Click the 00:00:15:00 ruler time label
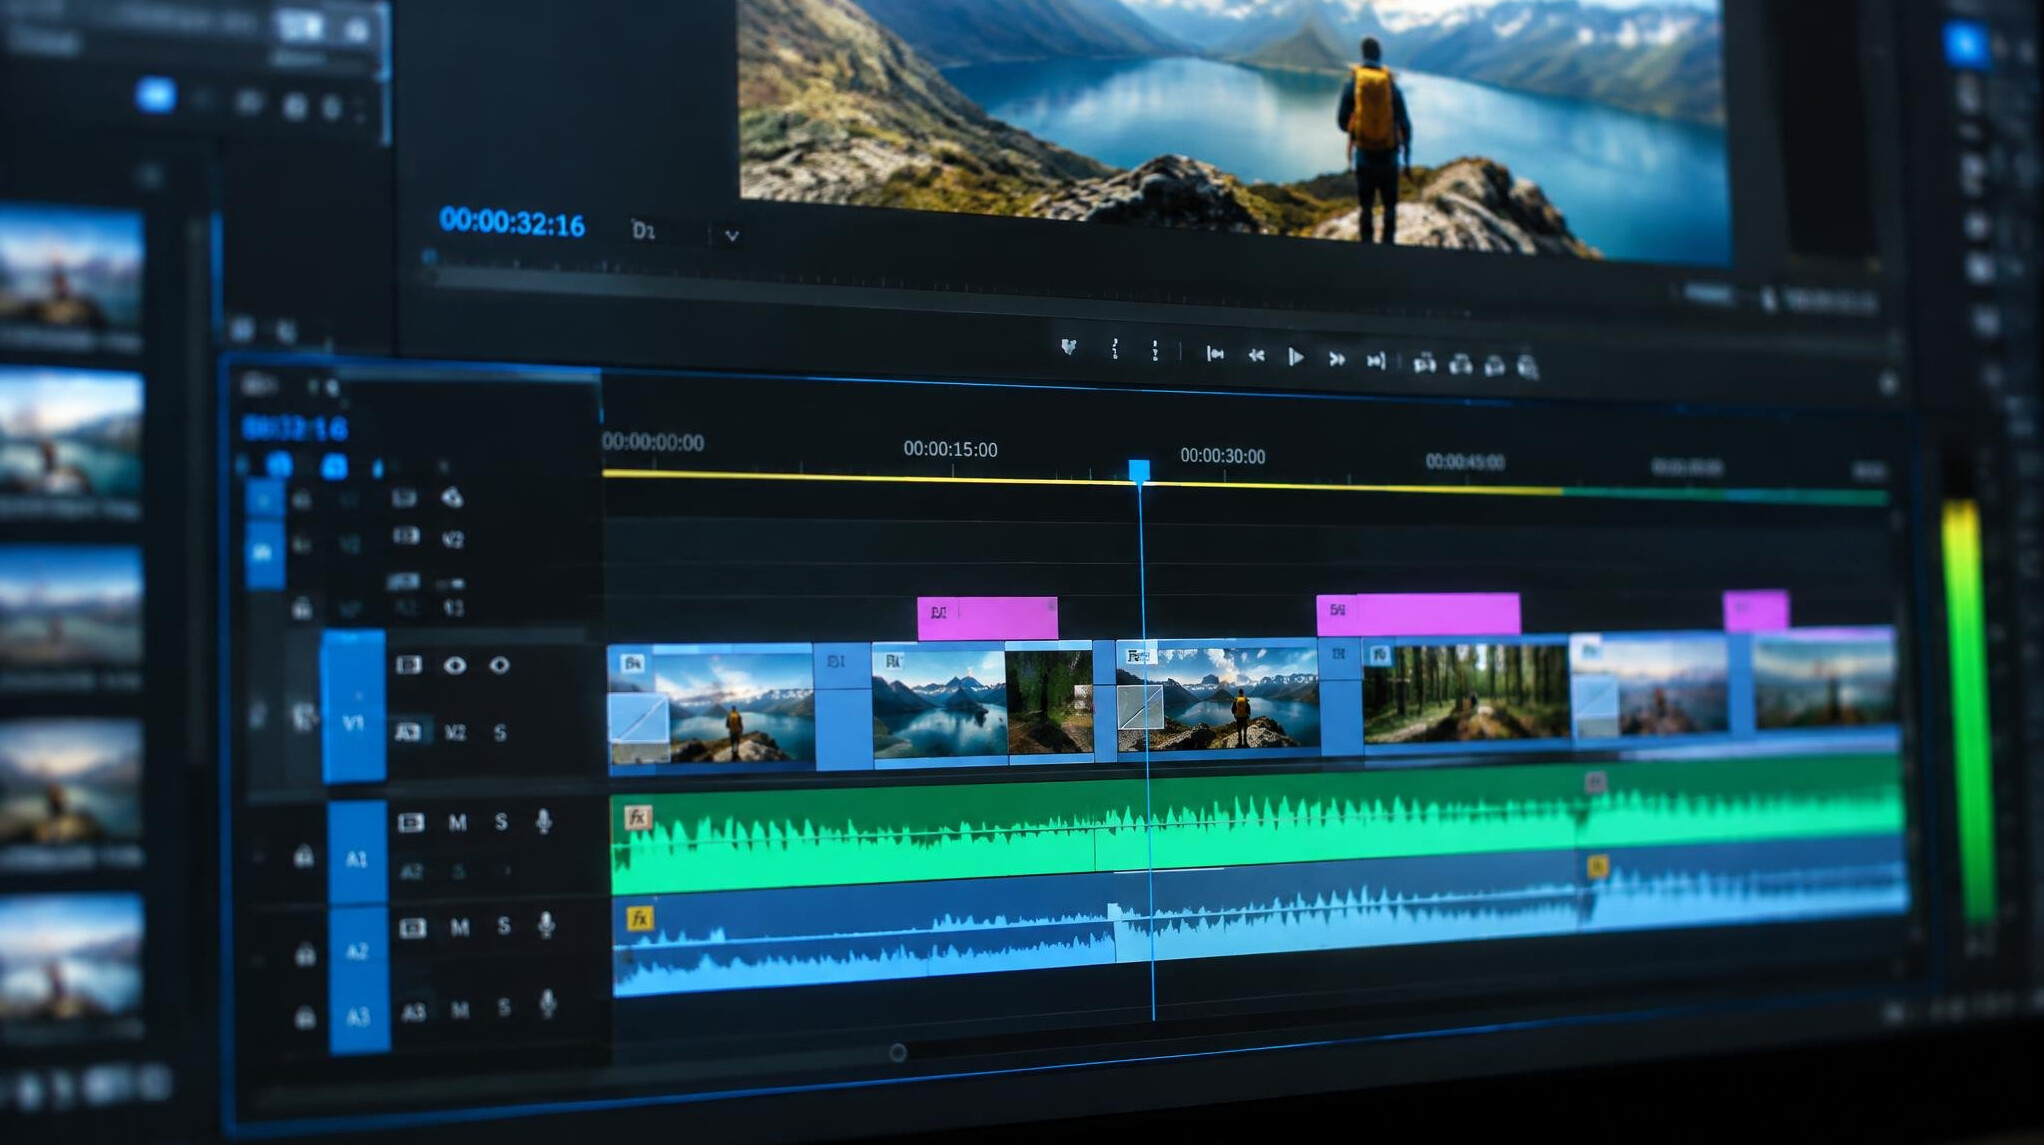The height and width of the screenshot is (1145, 2044). 950,449
